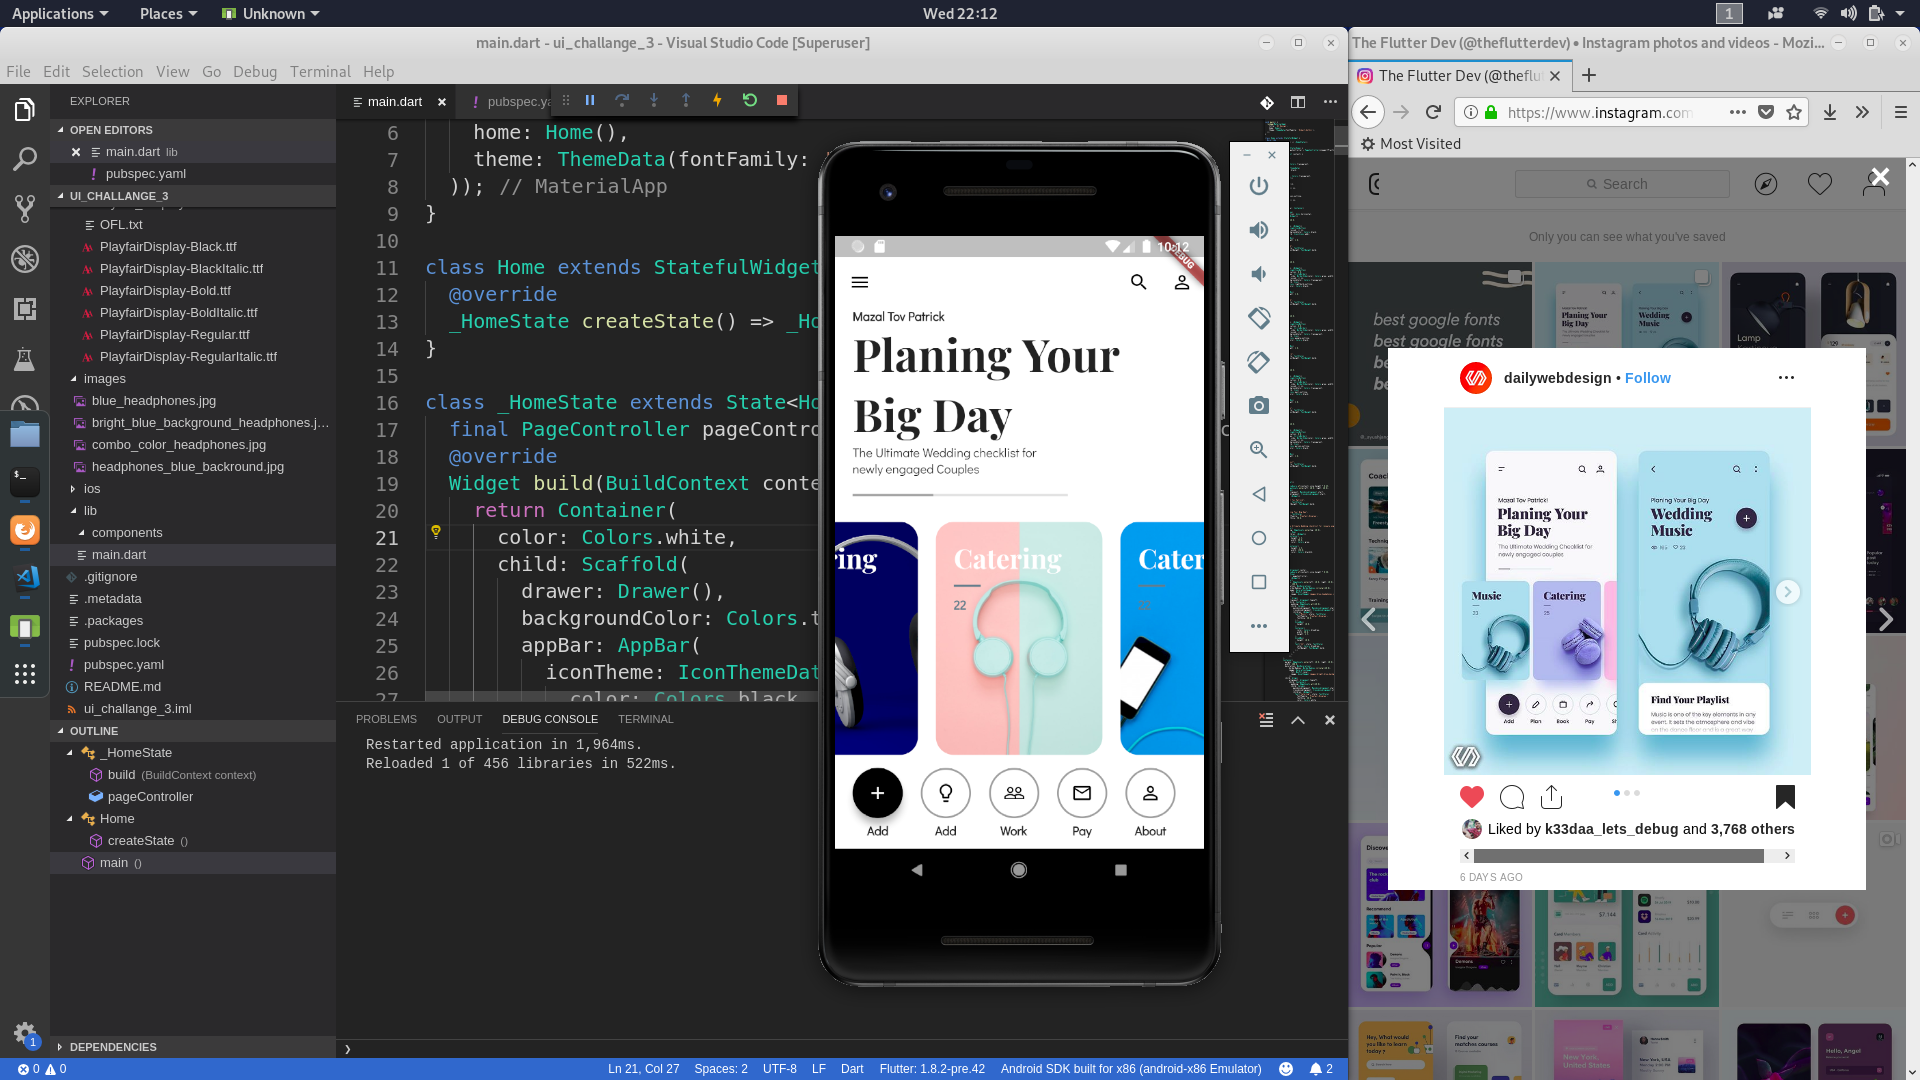
Task: Follow dailywebdesign account
Action: (x=1647, y=378)
